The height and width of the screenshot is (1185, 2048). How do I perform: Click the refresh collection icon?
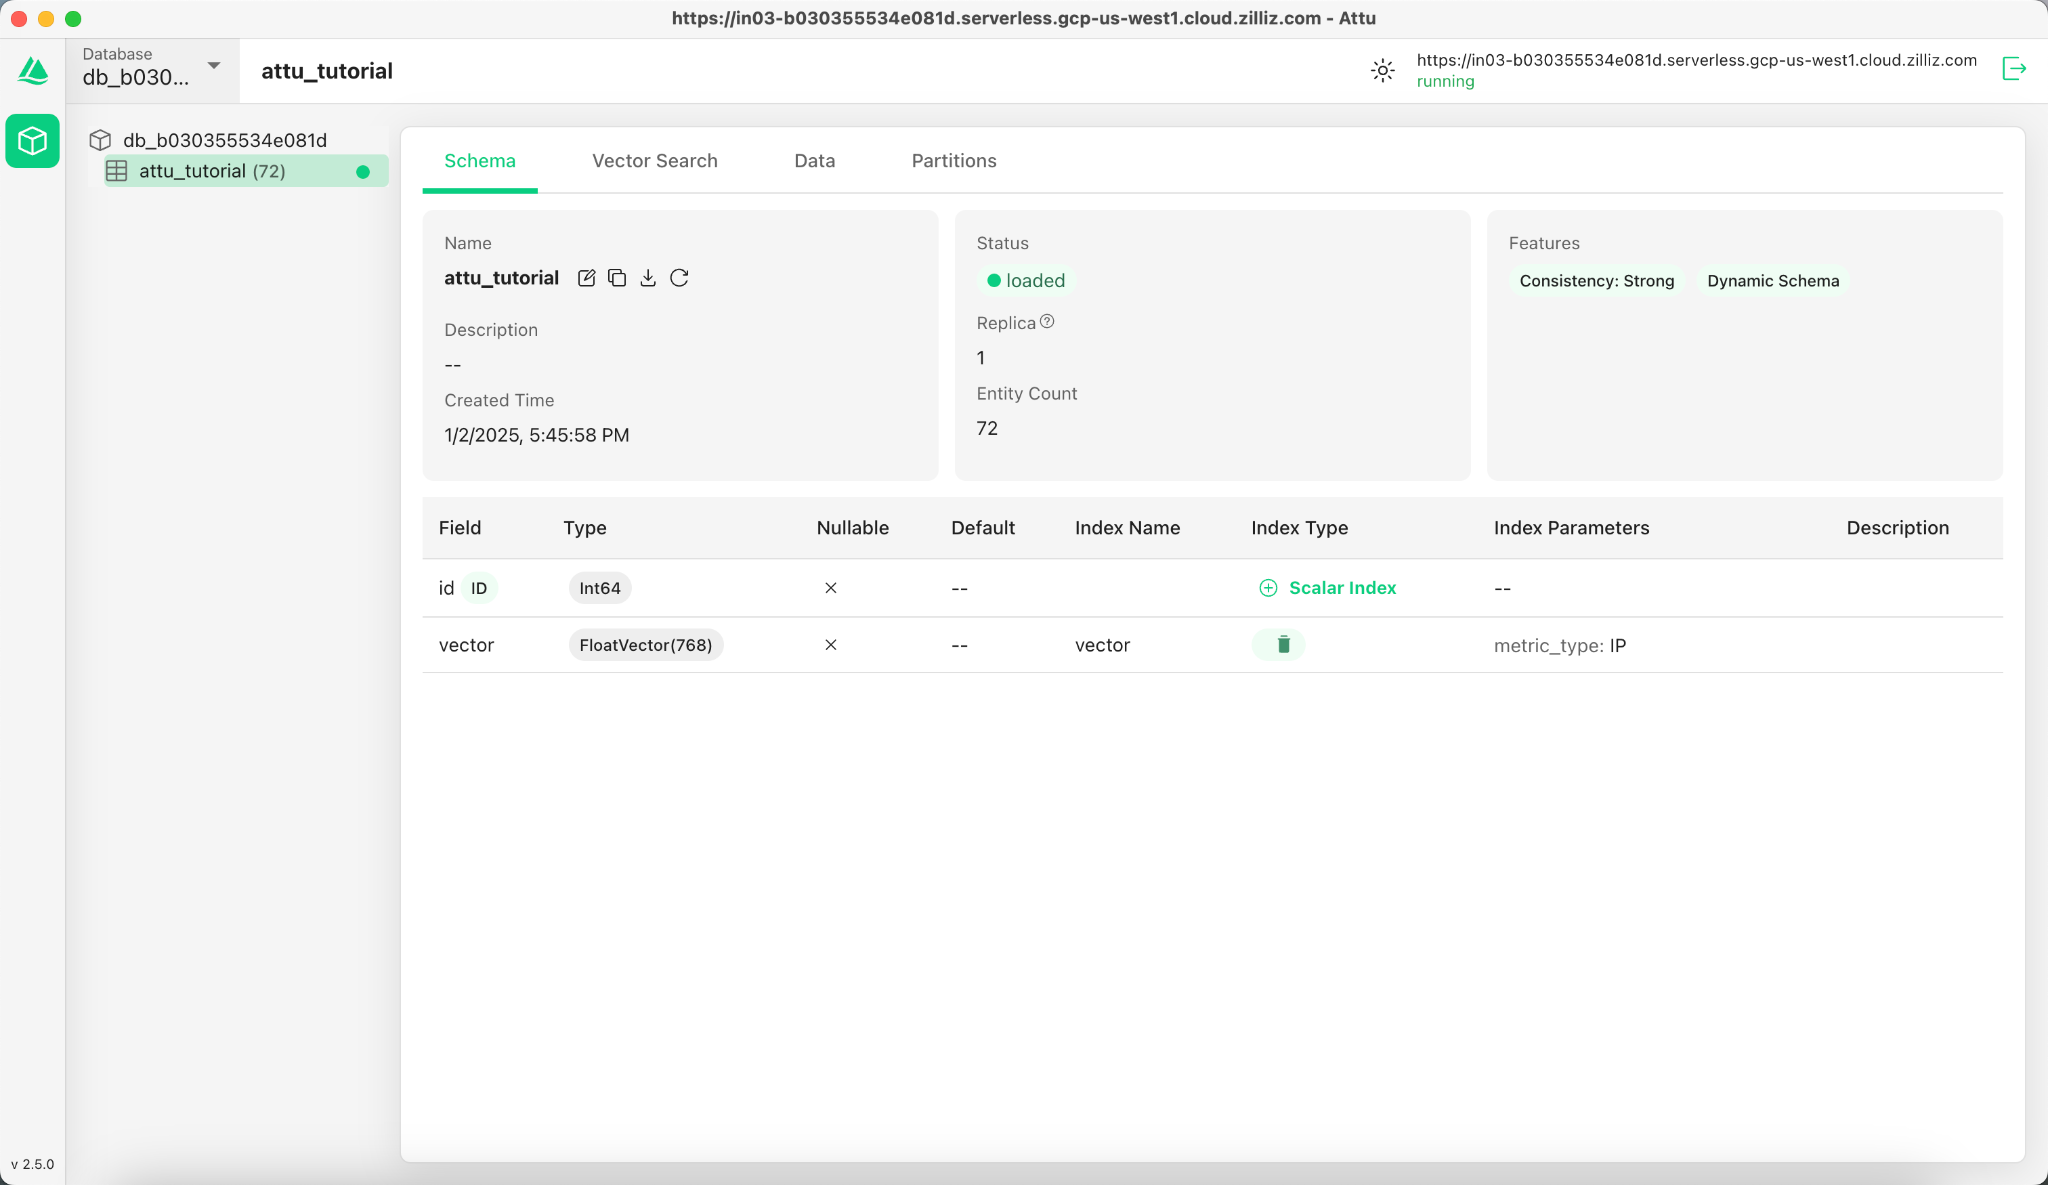pos(679,278)
